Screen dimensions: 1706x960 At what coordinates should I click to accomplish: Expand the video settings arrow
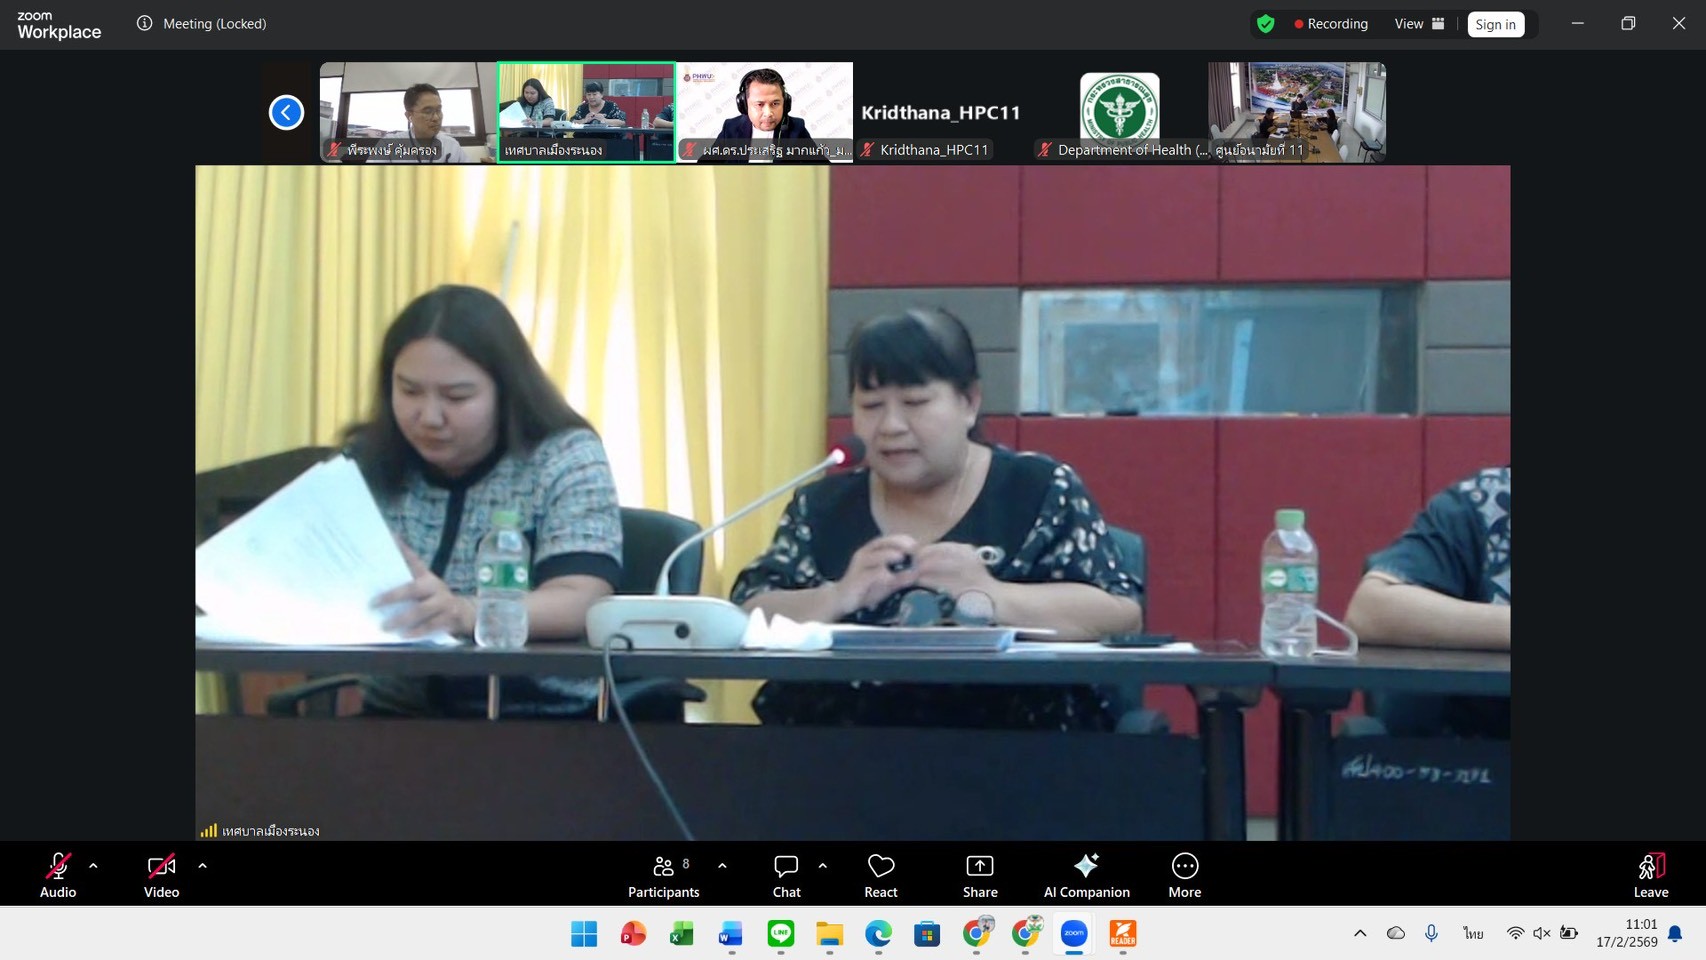[202, 866]
